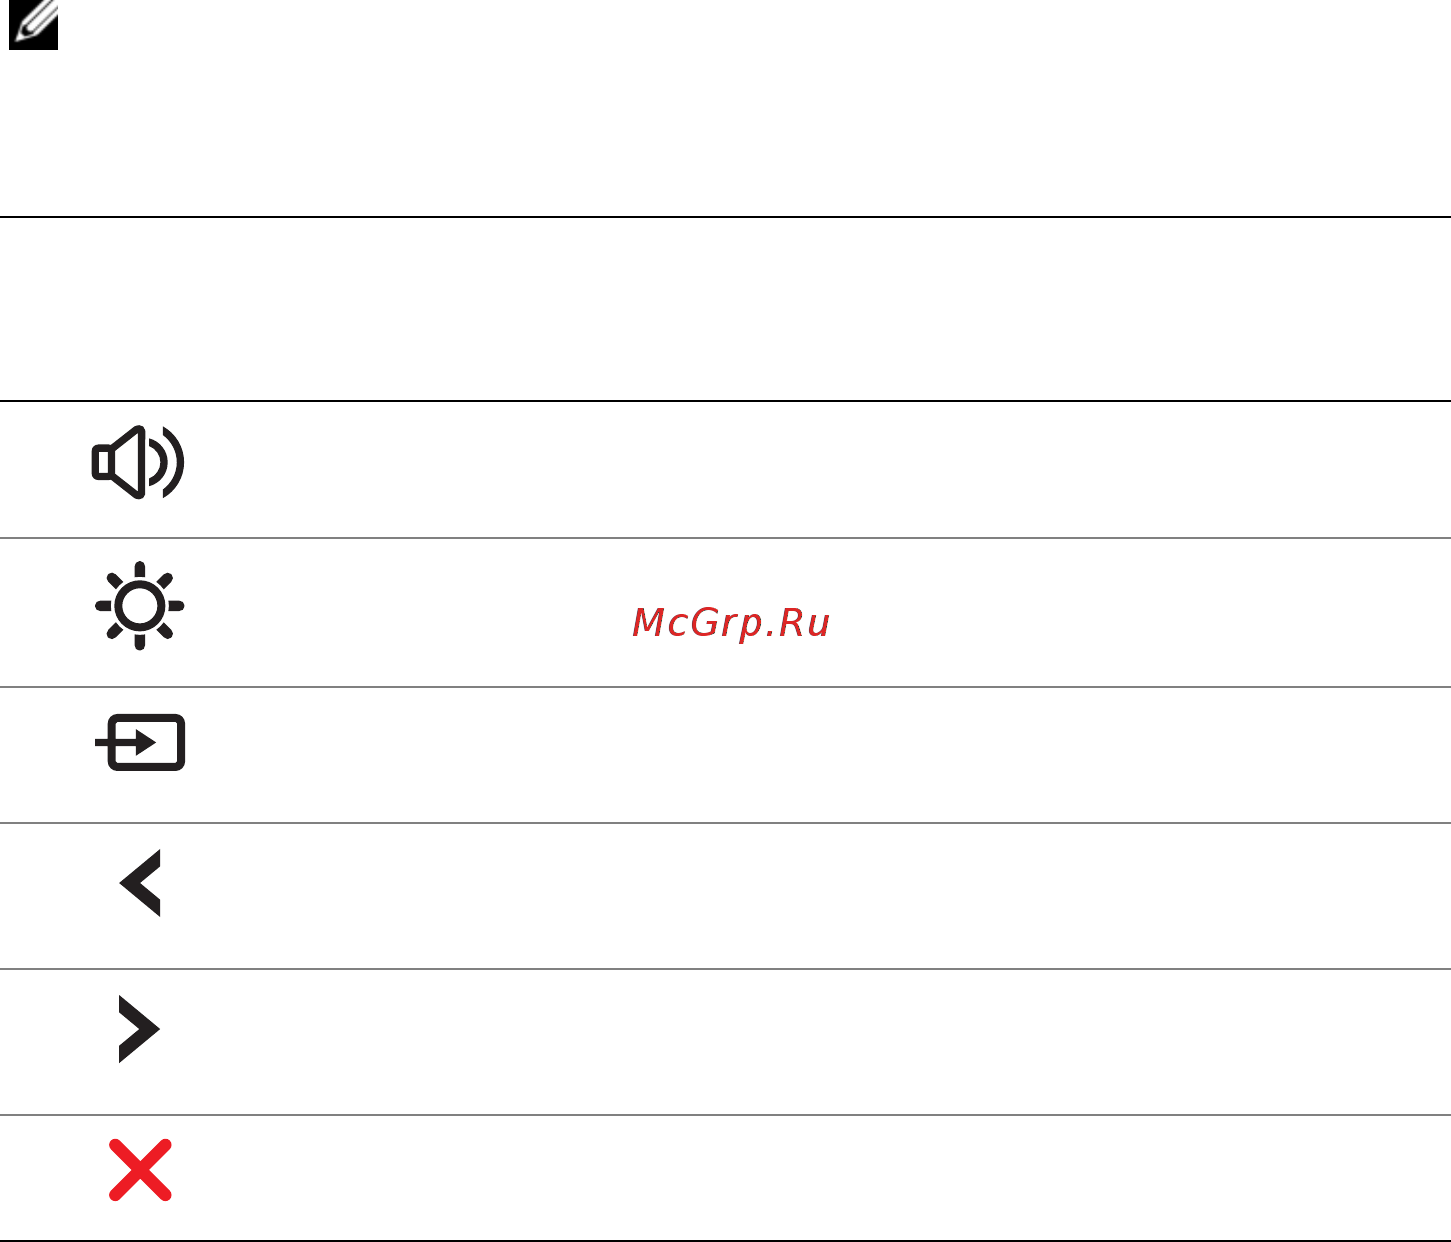Open the McGrp.Ru watermark link
The width and height of the screenshot is (1451, 1242).
tap(731, 623)
